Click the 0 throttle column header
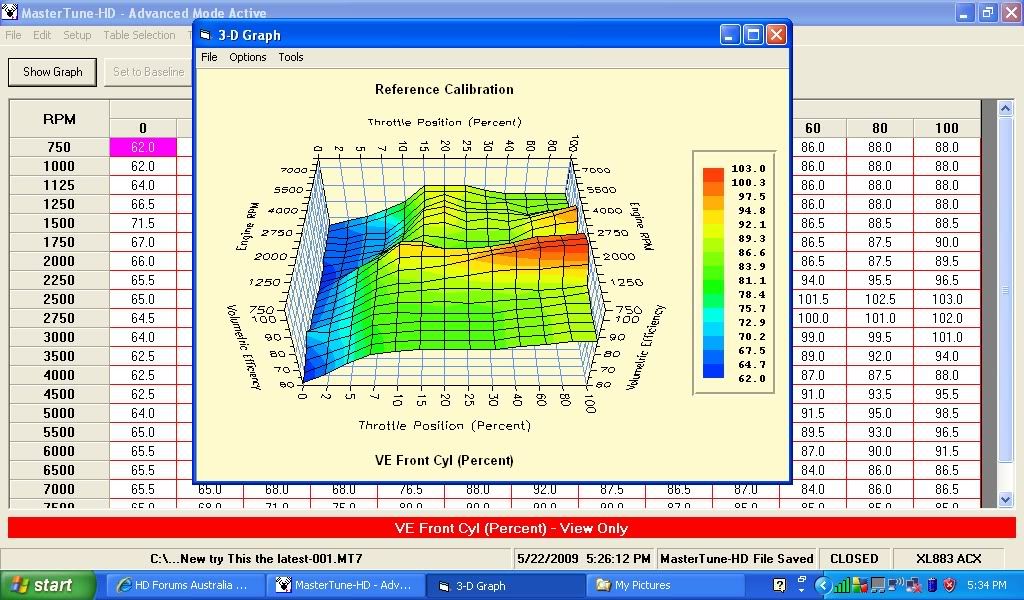The image size is (1024, 600). [143, 128]
